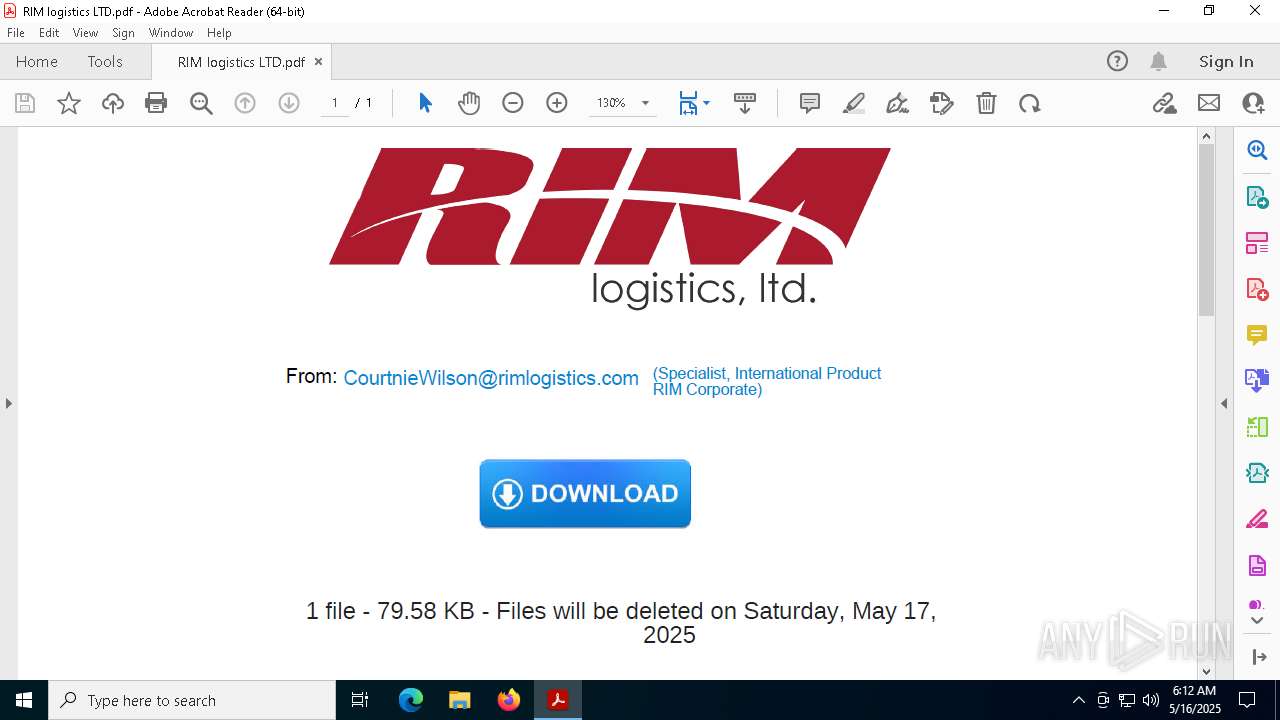This screenshot has width=1280, height=720.
Task: Focus the taskbar search box
Action: point(192,700)
